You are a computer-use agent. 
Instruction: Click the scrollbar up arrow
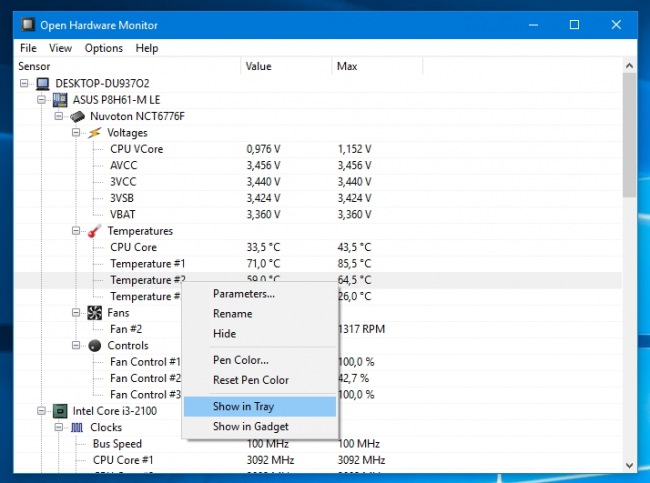coord(629,66)
